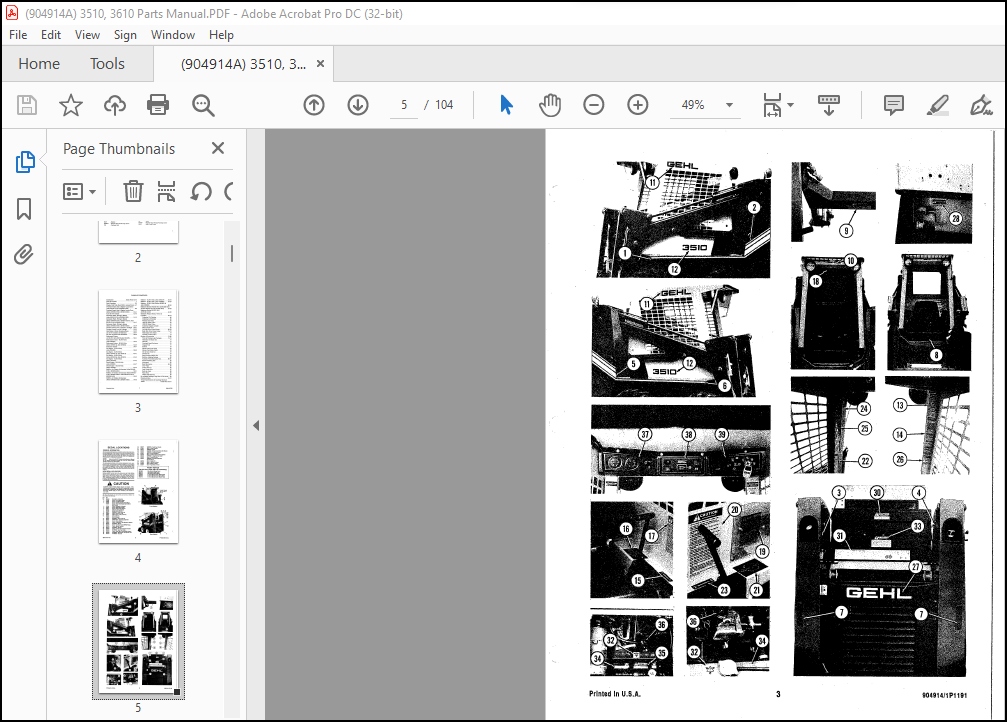The height and width of the screenshot is (722, 1007).
Task: Print the document
Action: (158, 105)
